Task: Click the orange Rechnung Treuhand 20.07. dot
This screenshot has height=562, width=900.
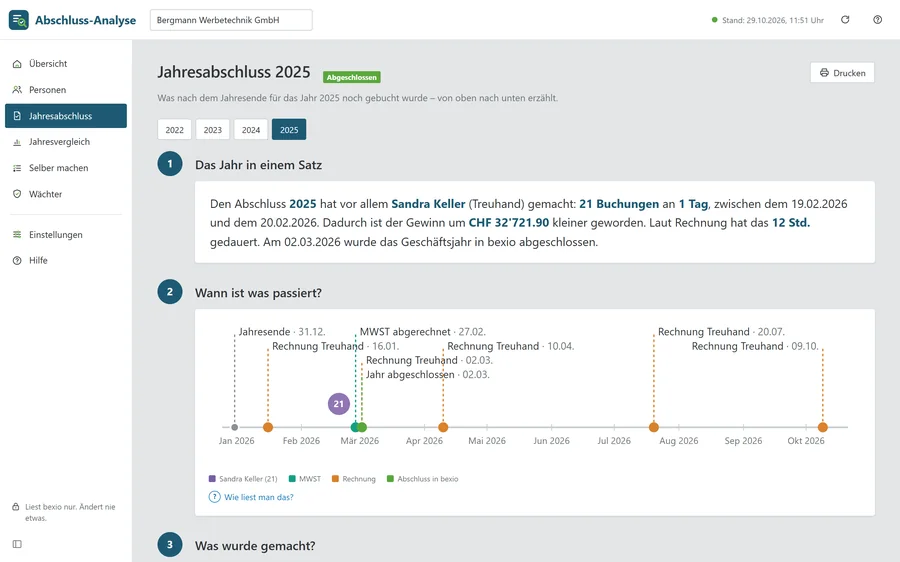Action: pyautogui.click(x=654, y=427)
